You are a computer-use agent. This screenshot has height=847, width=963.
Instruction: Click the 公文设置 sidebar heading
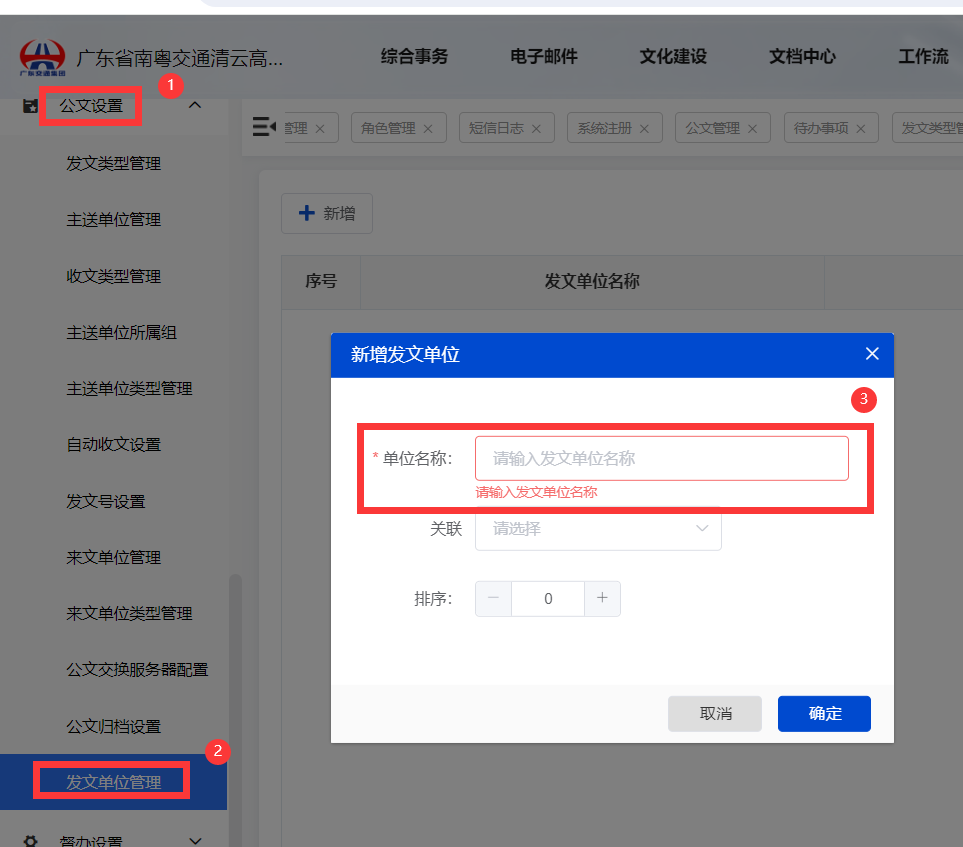pos(91,106)
